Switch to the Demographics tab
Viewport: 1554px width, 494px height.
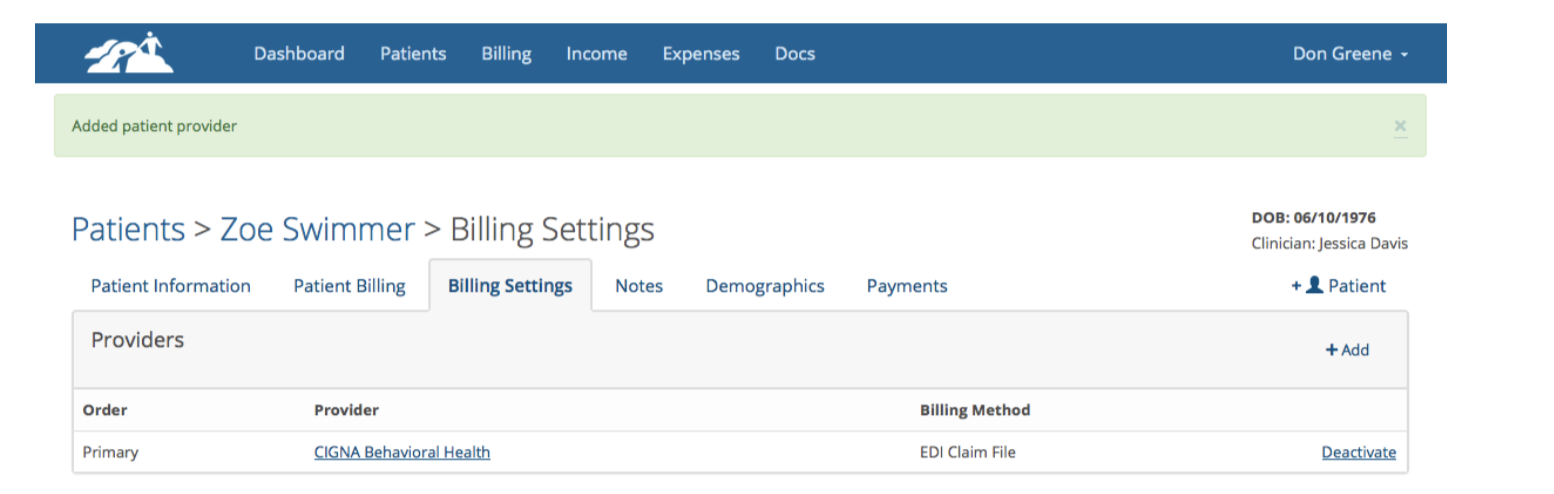click(x=765, y=286)
